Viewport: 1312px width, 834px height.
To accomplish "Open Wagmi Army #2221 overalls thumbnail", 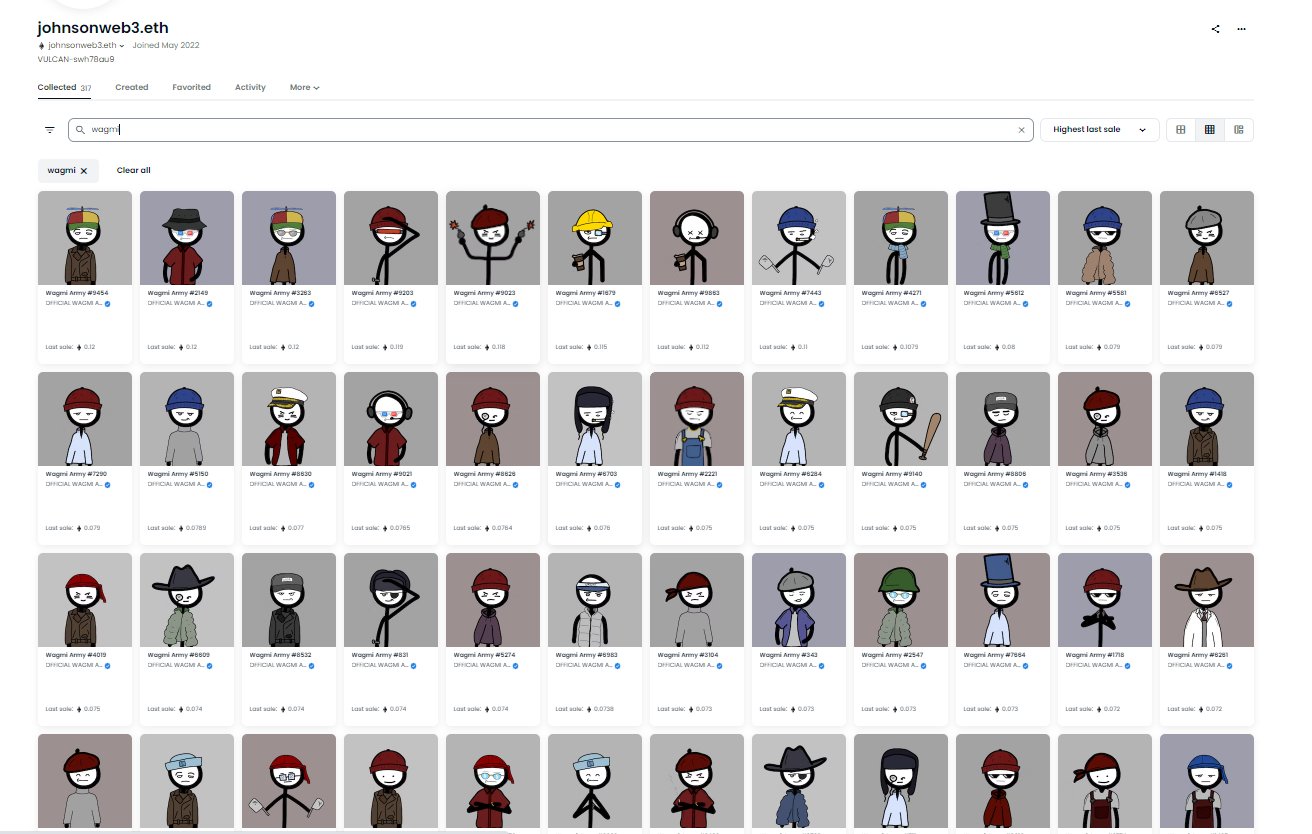I will click(697, 419).
